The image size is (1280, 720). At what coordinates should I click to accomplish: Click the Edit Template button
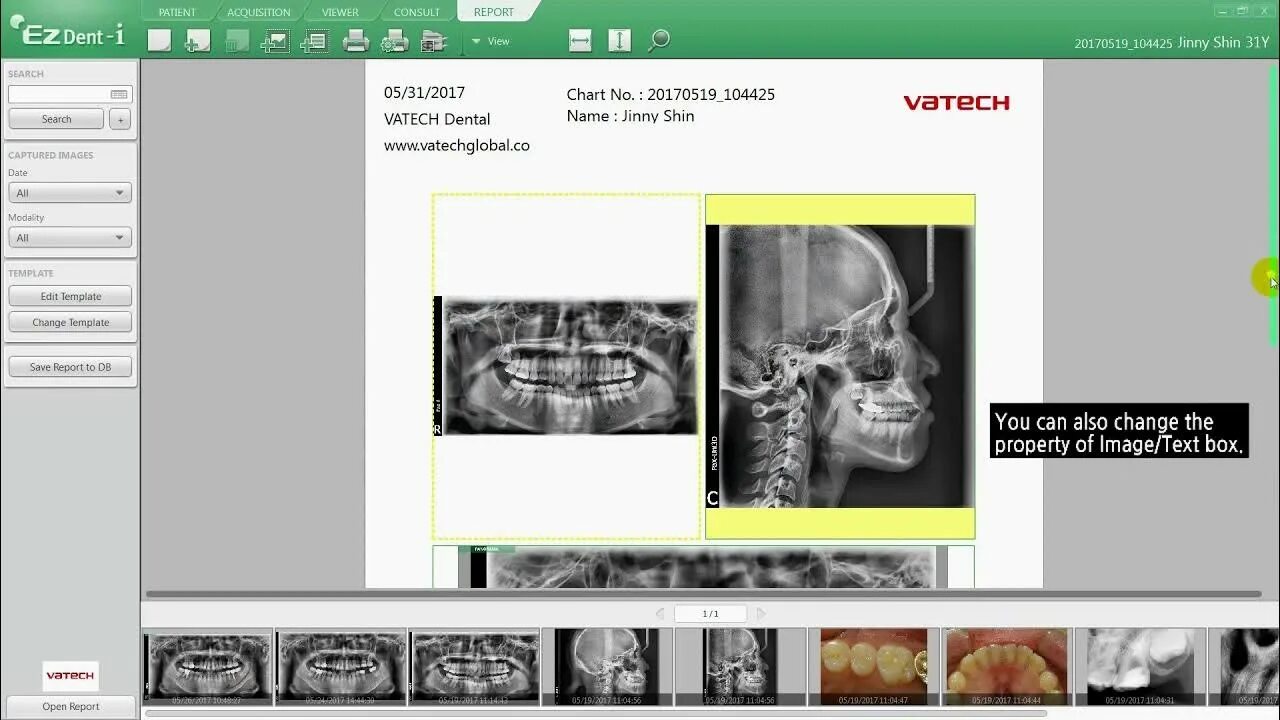click(x=70, y=296)
